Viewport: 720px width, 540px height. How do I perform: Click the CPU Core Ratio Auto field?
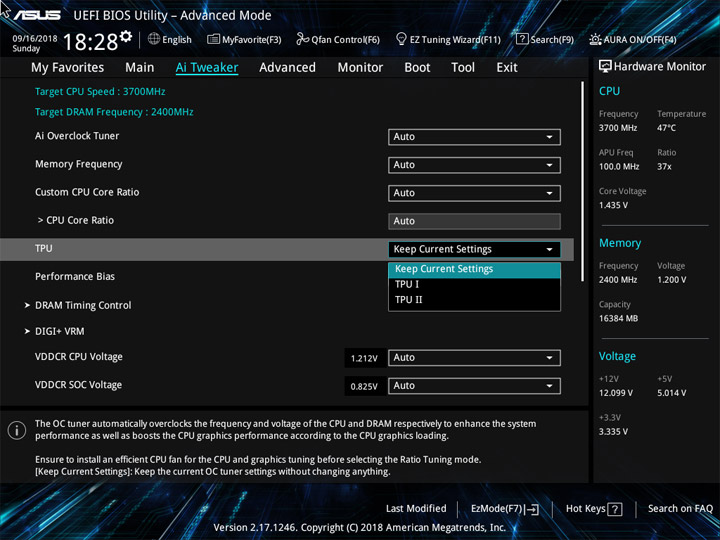(x=474, y=221)
